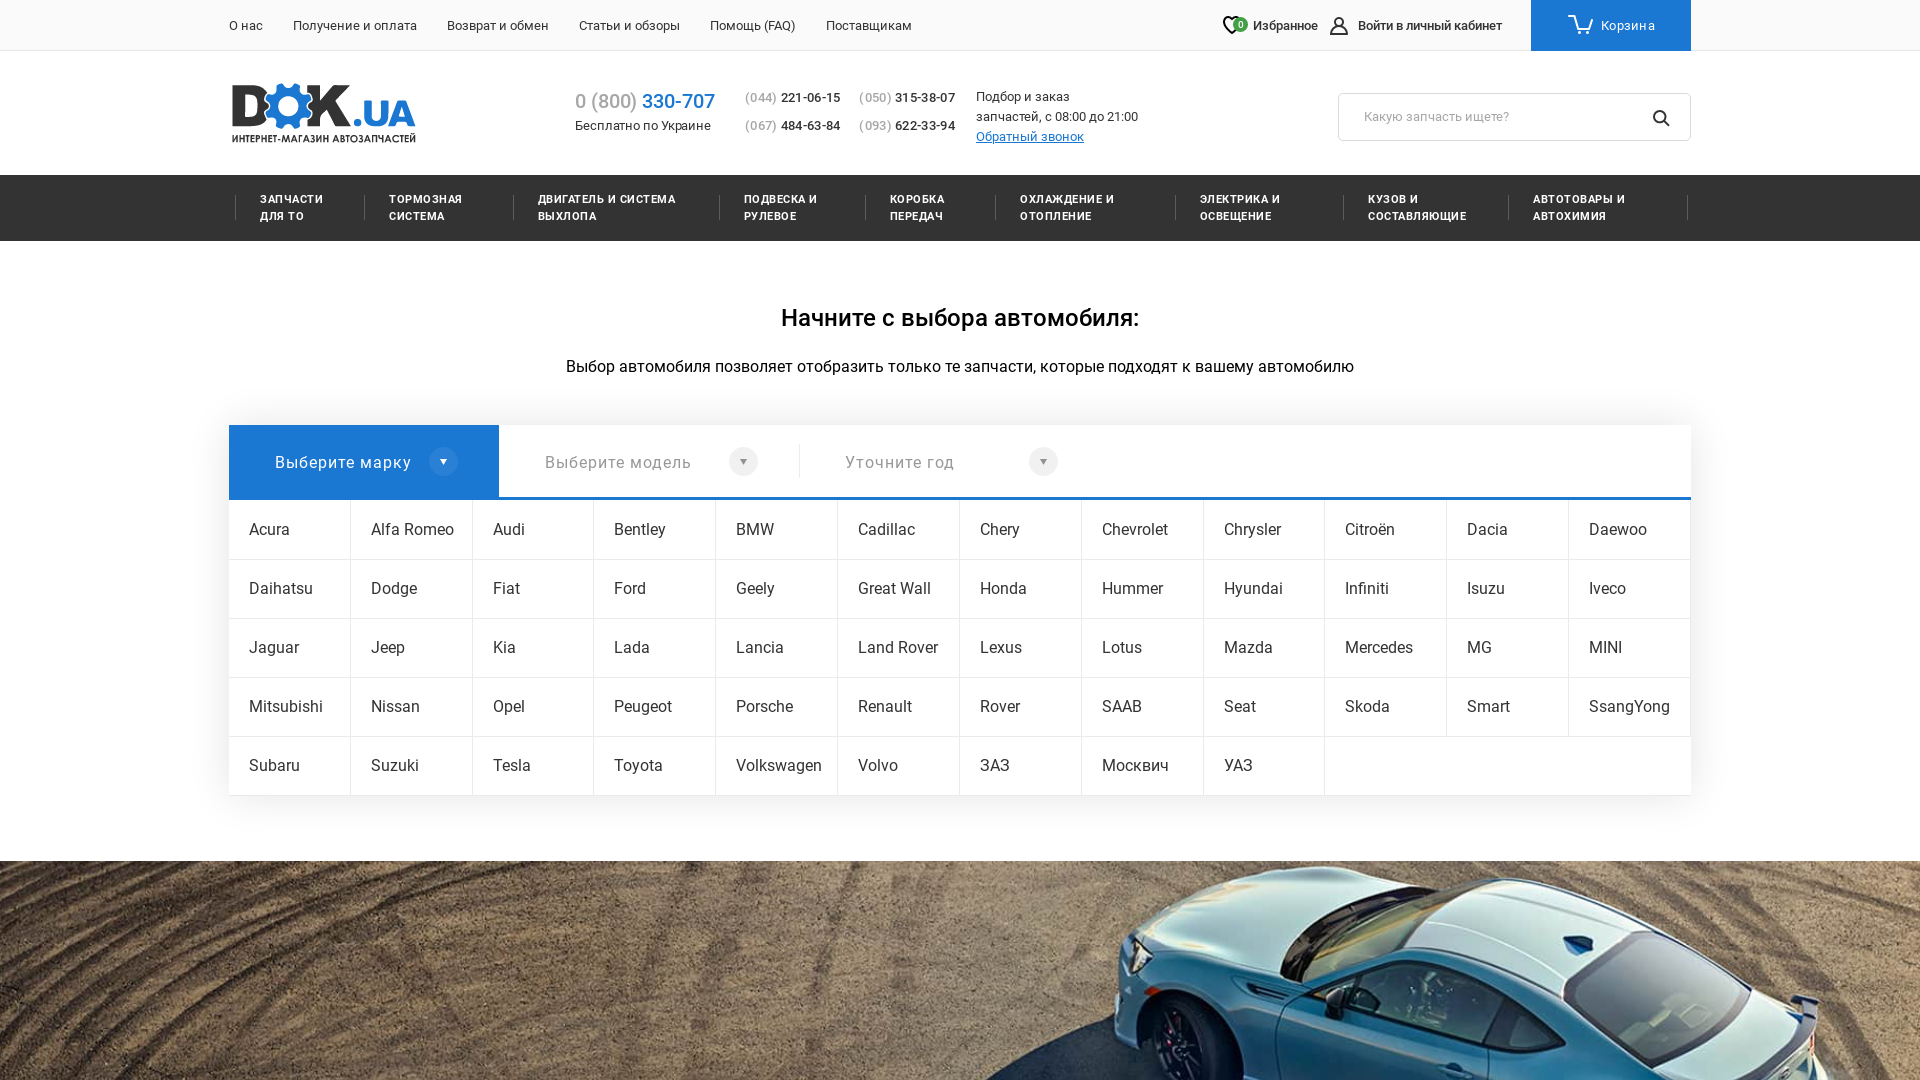This screenshot has width=1920, height=1080.
Task: Click the 'Избранное' favorites link
Action: tap(1285, 26)
